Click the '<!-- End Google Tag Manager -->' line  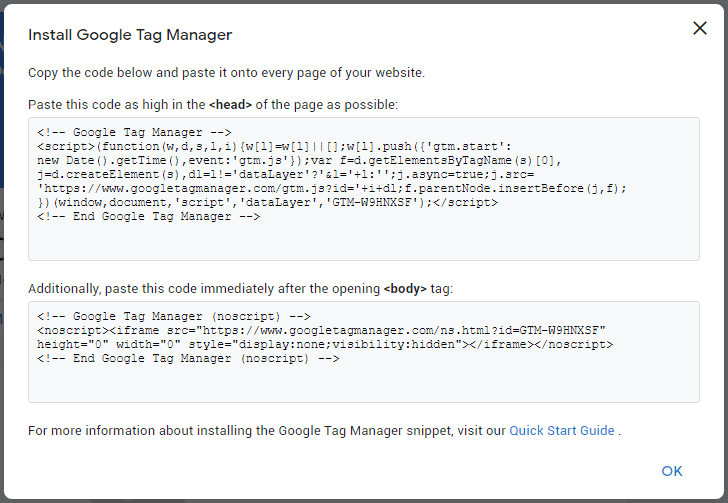point(149,216)
